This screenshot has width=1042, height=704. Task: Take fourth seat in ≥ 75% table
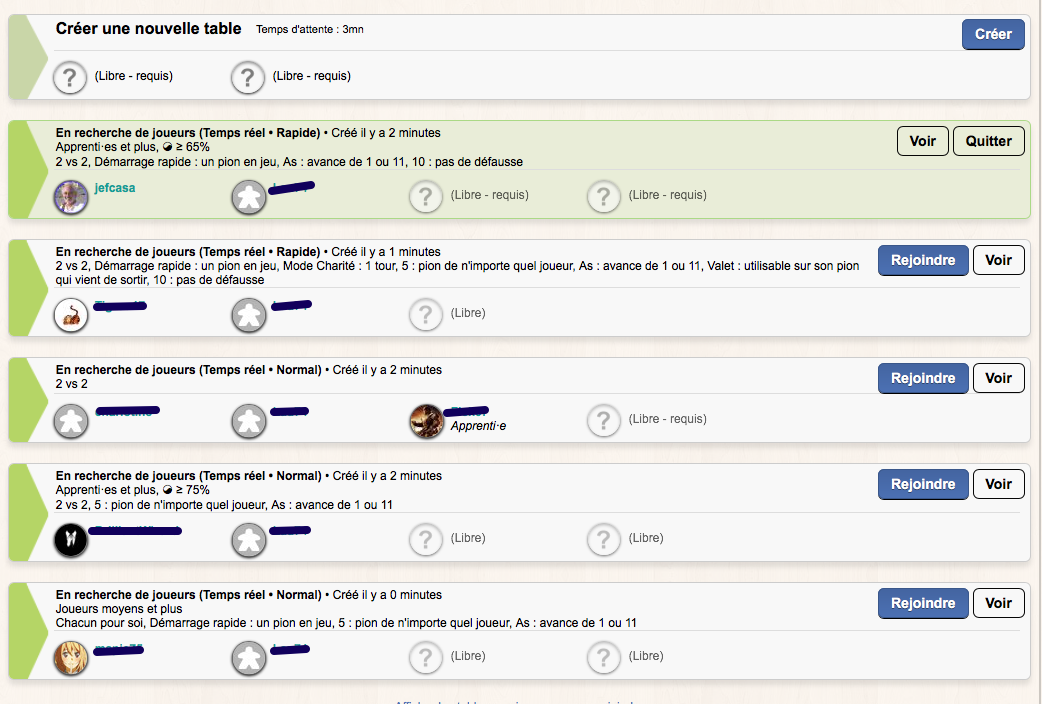pos(604,539)
